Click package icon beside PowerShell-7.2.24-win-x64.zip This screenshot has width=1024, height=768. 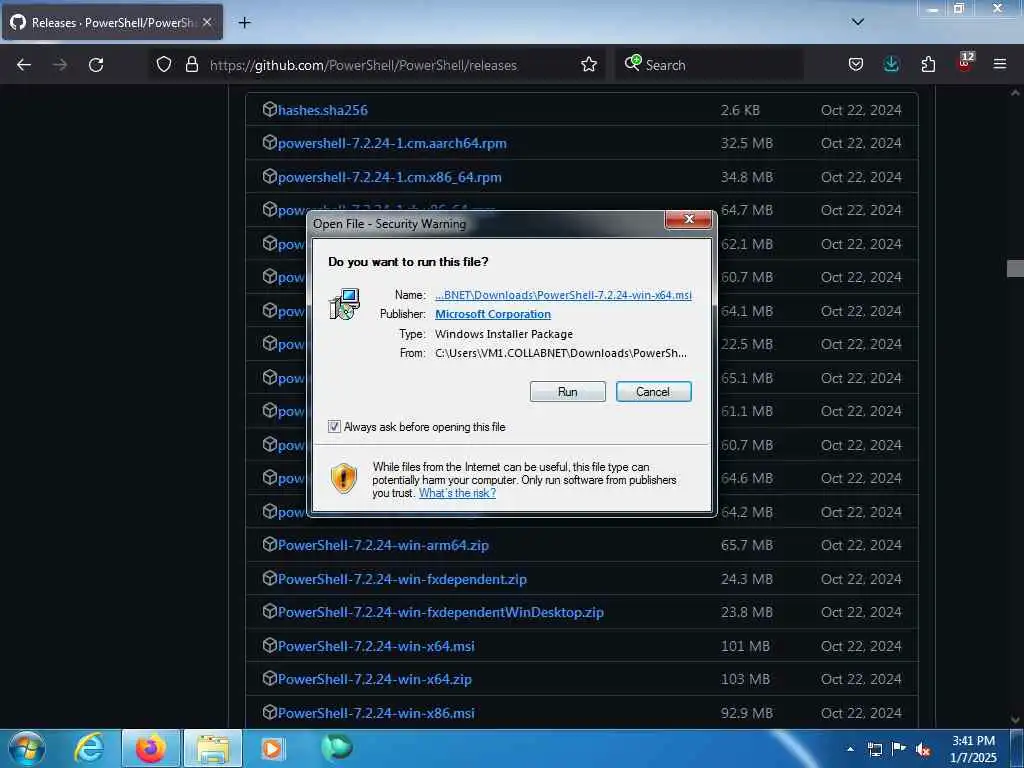270,679
